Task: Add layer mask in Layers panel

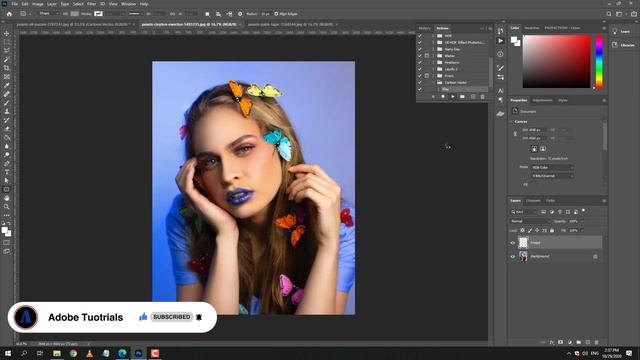Action: point(560,342)
